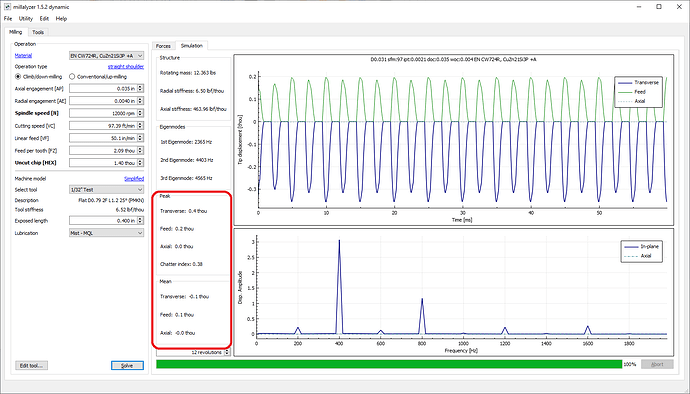Maximize the millalyzer window
The height and width of the screenshot is (394, 690).
pos(659,7)
